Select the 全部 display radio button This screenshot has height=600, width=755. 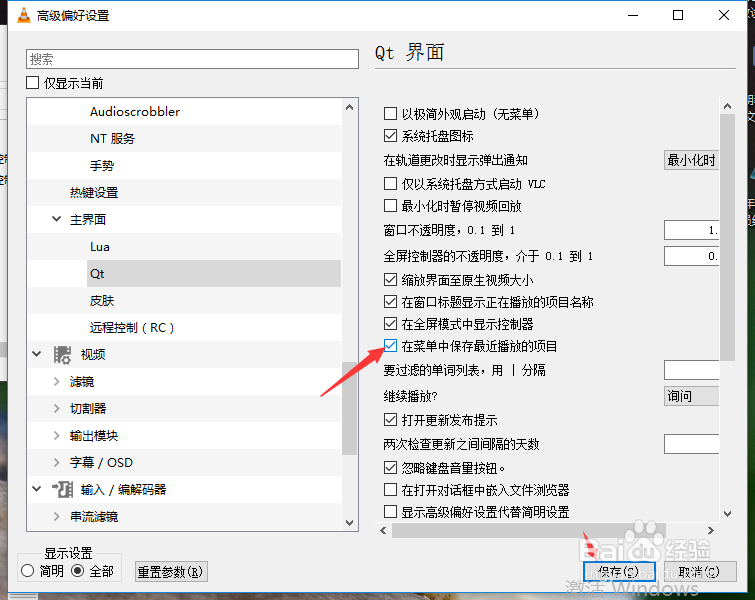[78, 571]
